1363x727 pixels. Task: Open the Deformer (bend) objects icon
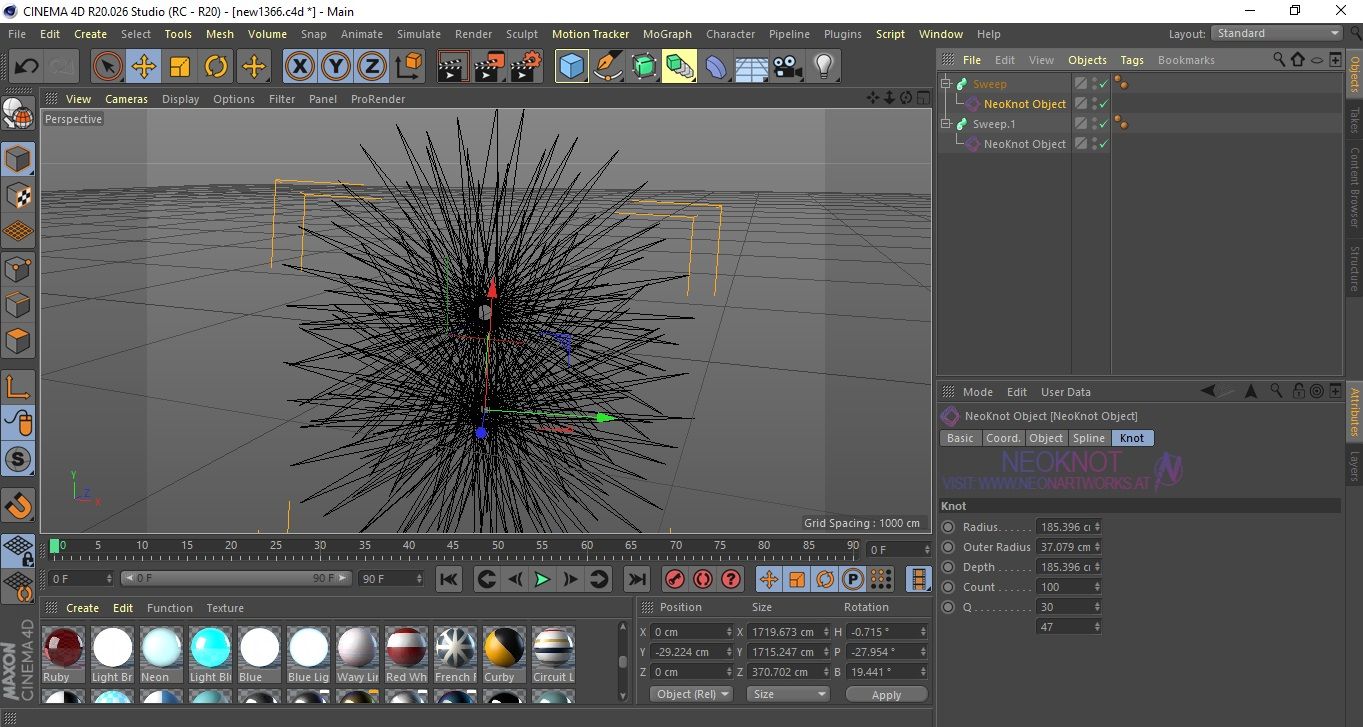(716, 67)
